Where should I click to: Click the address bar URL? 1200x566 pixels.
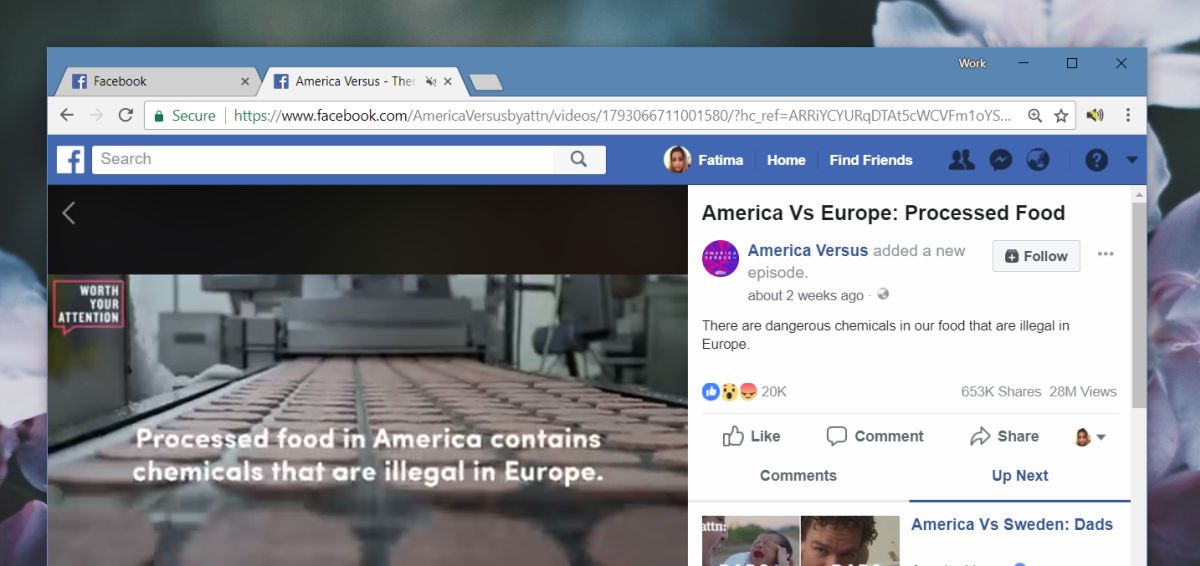[x=622, y=116]
